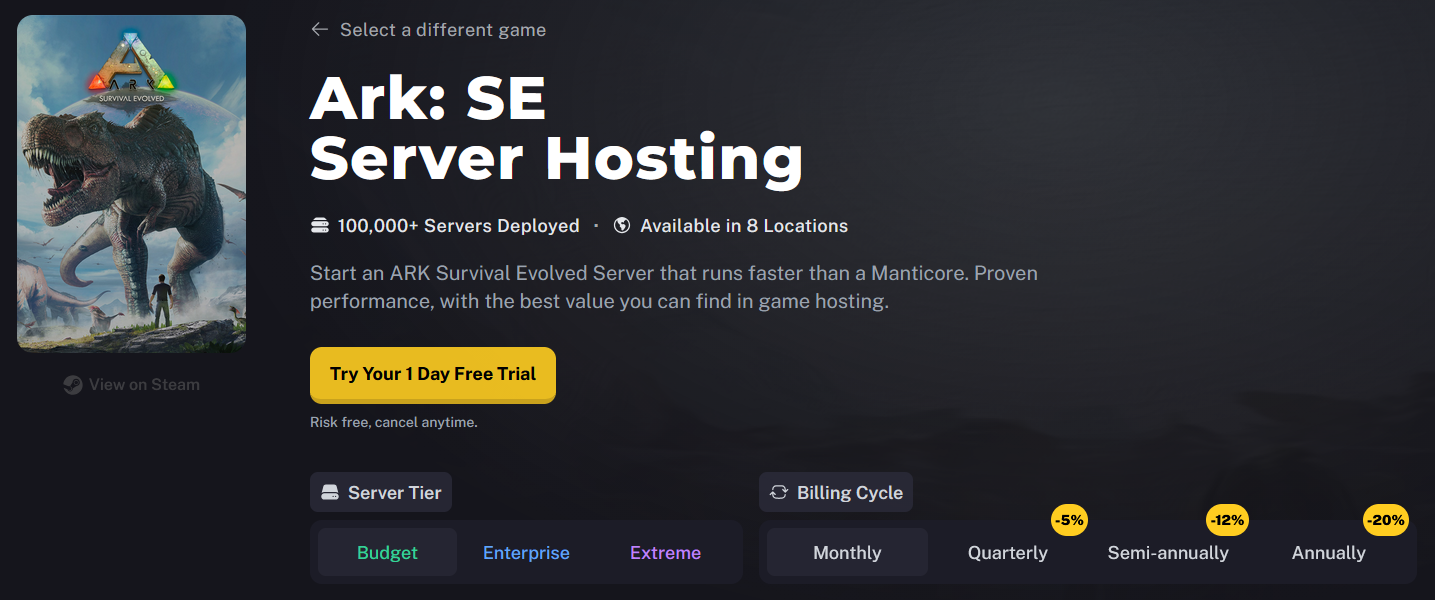Click the -12% discount badge

1227,520
